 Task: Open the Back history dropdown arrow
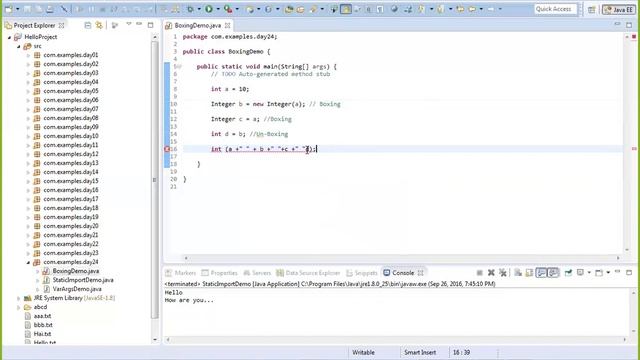[481, 9]
